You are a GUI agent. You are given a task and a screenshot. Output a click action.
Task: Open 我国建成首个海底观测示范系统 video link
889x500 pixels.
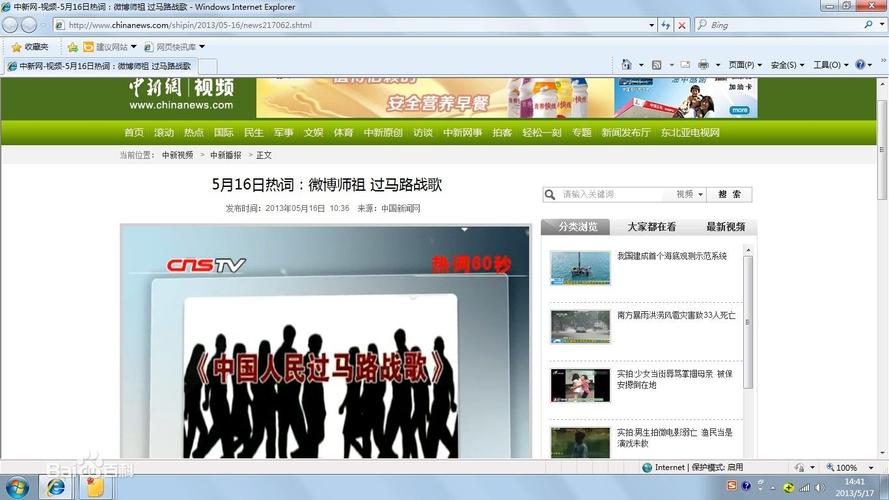(672, 256)
